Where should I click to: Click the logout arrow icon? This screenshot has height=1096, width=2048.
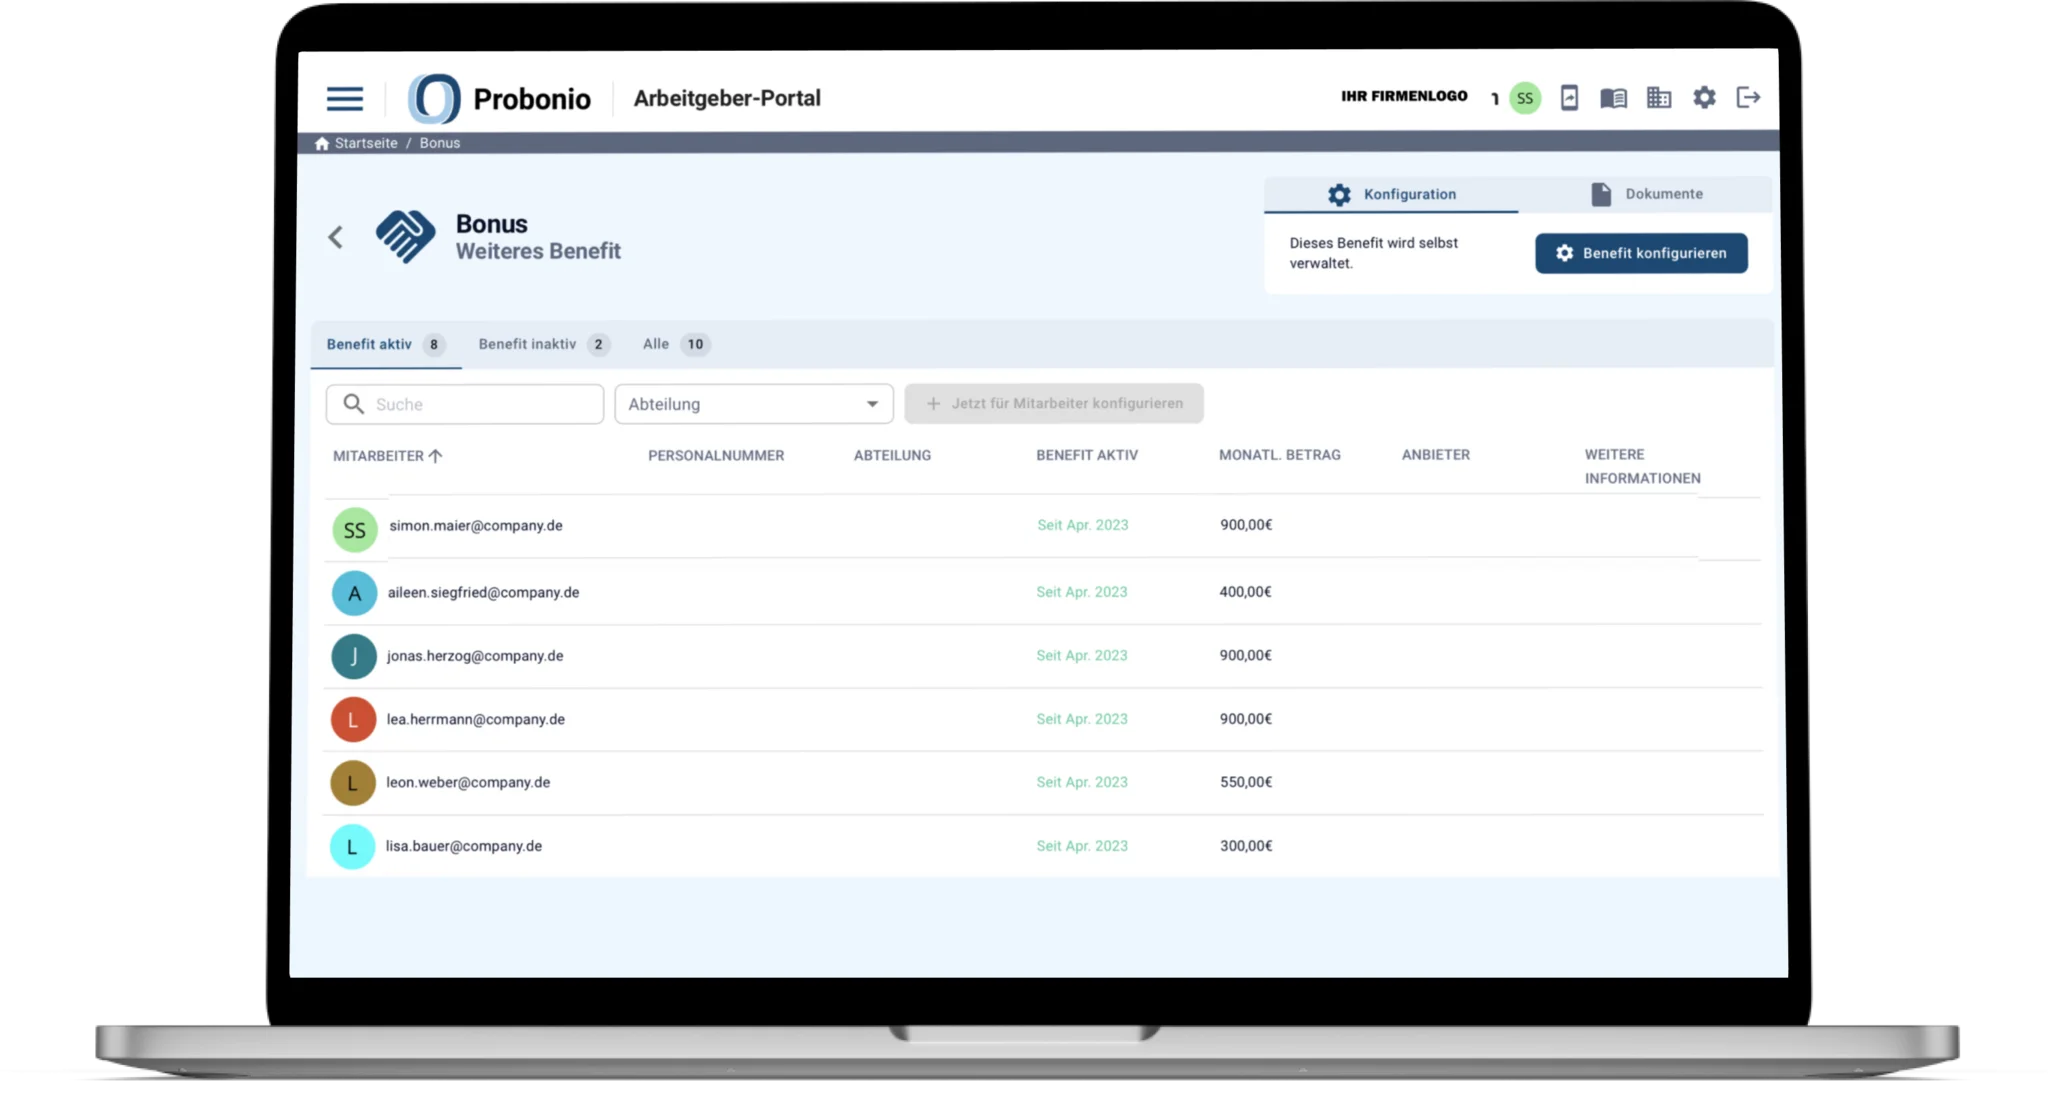[x=1748, y=98]
